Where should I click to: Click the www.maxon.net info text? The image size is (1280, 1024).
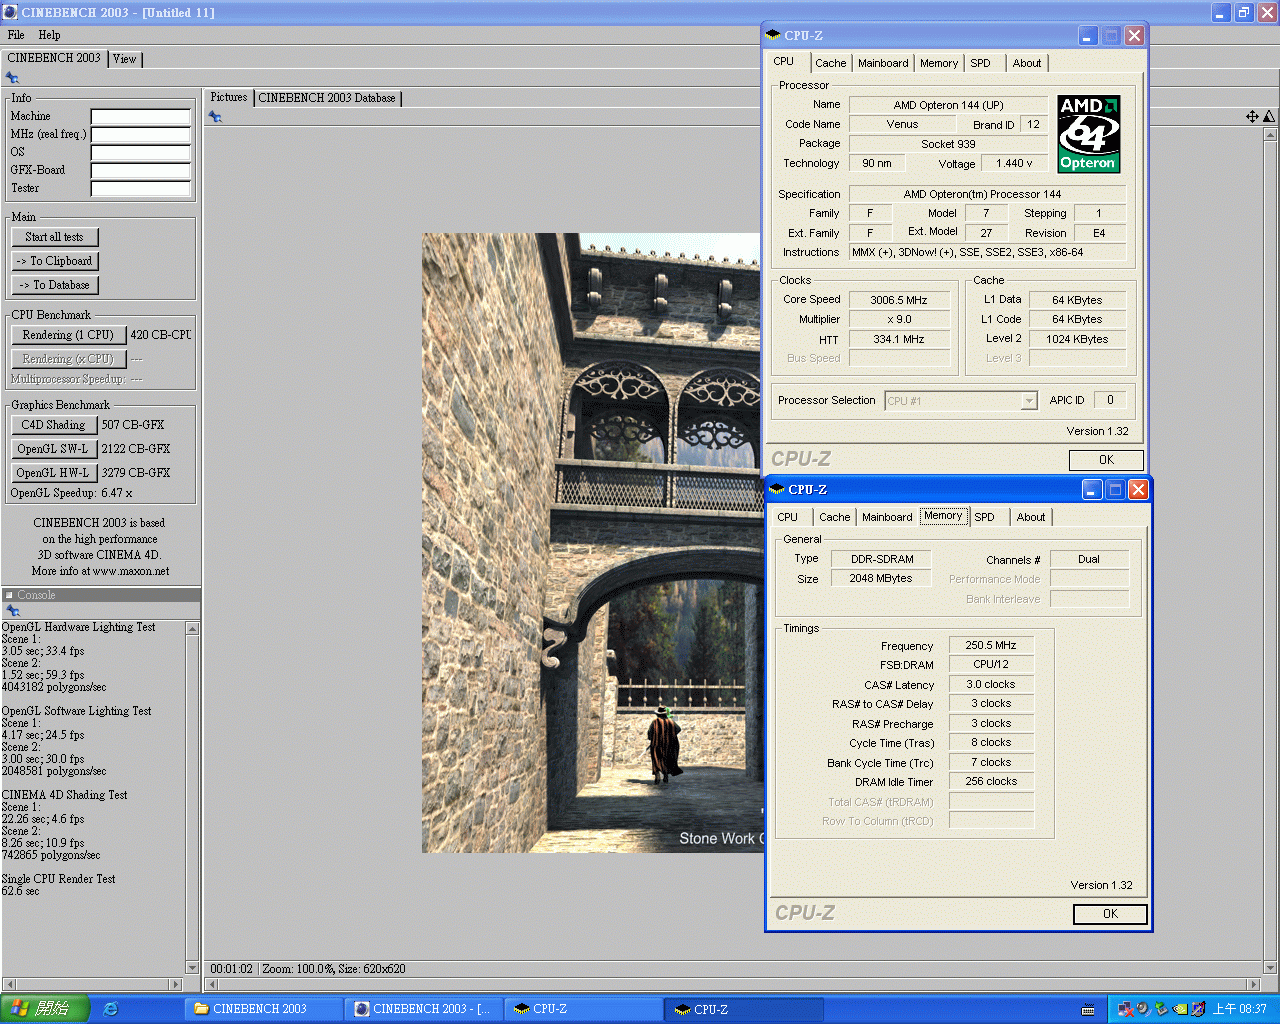point(131,571)
